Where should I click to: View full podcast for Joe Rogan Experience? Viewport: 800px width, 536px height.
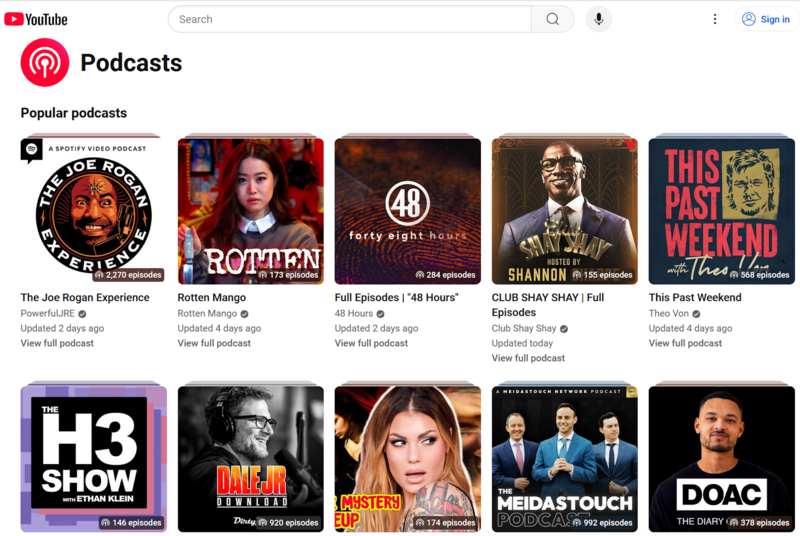coord(57,343)
